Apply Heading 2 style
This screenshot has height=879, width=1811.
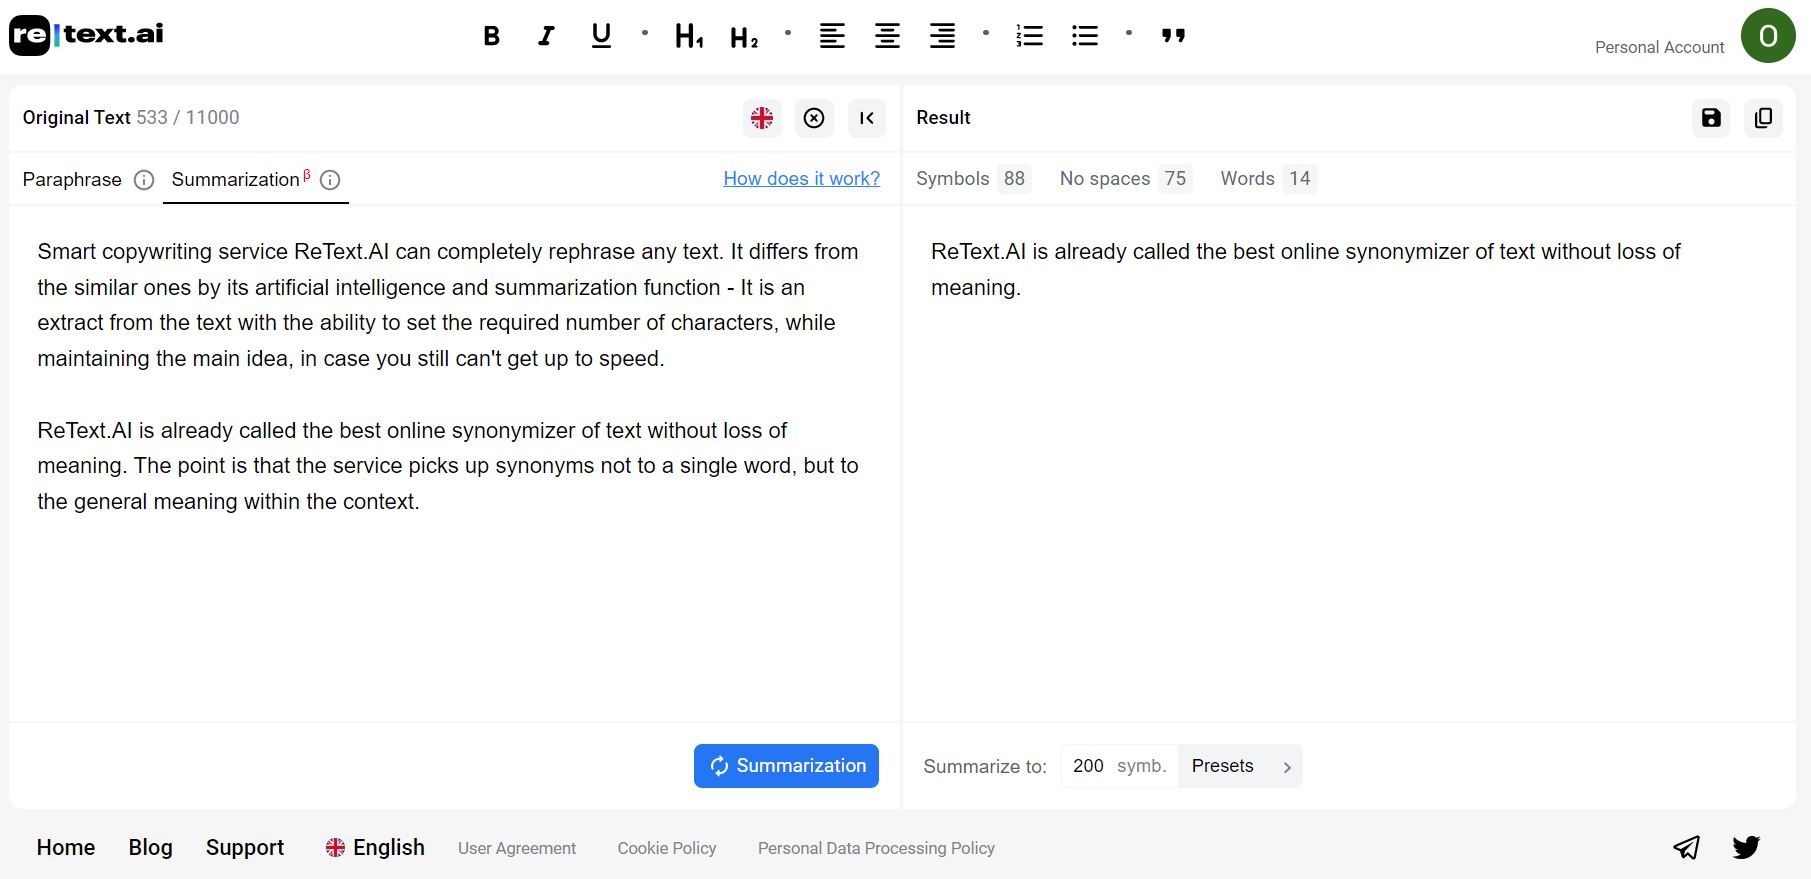click(744, 38)
